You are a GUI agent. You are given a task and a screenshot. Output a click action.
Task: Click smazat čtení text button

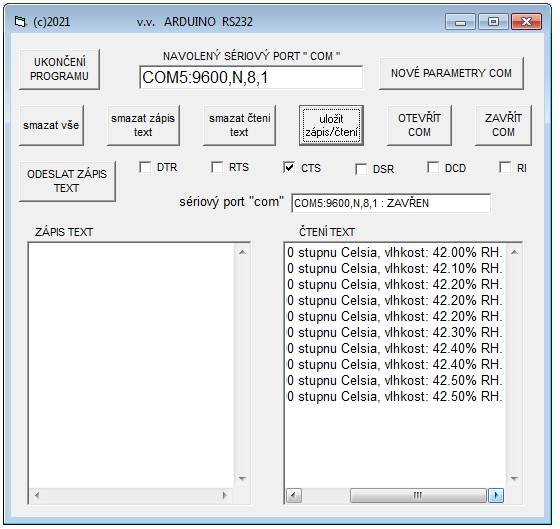click(239, 125)
